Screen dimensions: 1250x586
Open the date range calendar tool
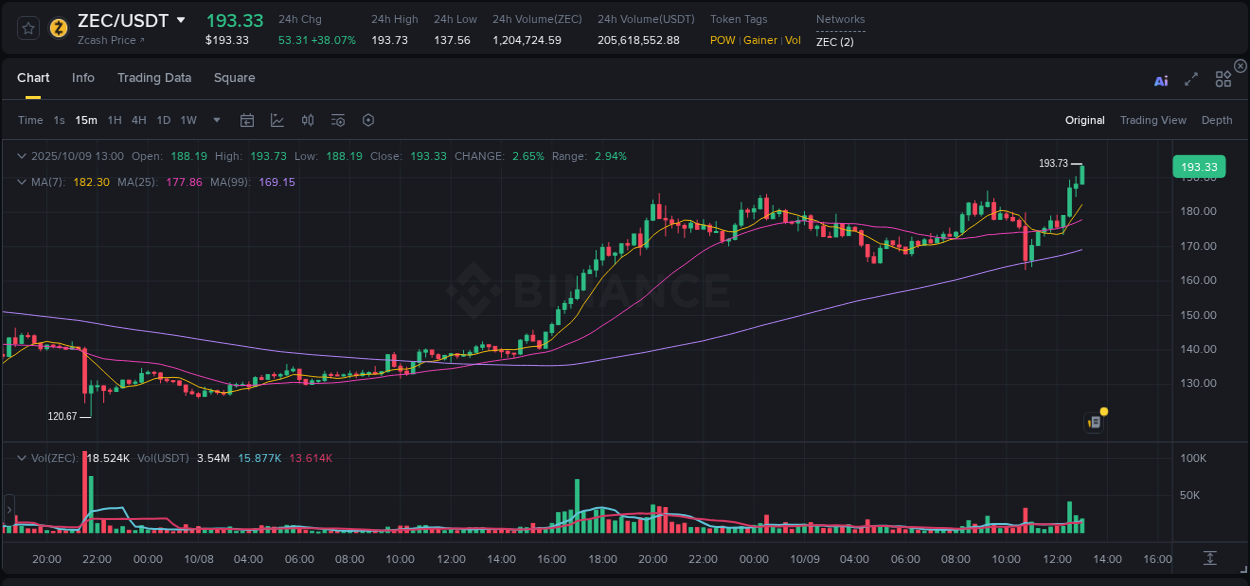tap(247, 119)
